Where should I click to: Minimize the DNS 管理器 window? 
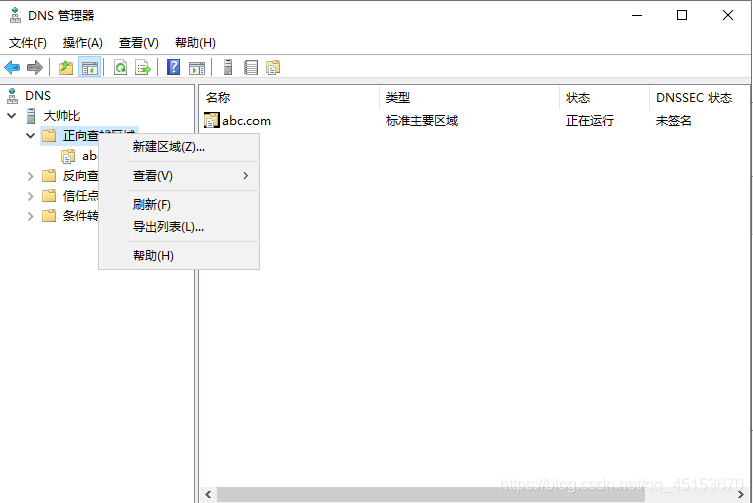click(x=637, y=15)
